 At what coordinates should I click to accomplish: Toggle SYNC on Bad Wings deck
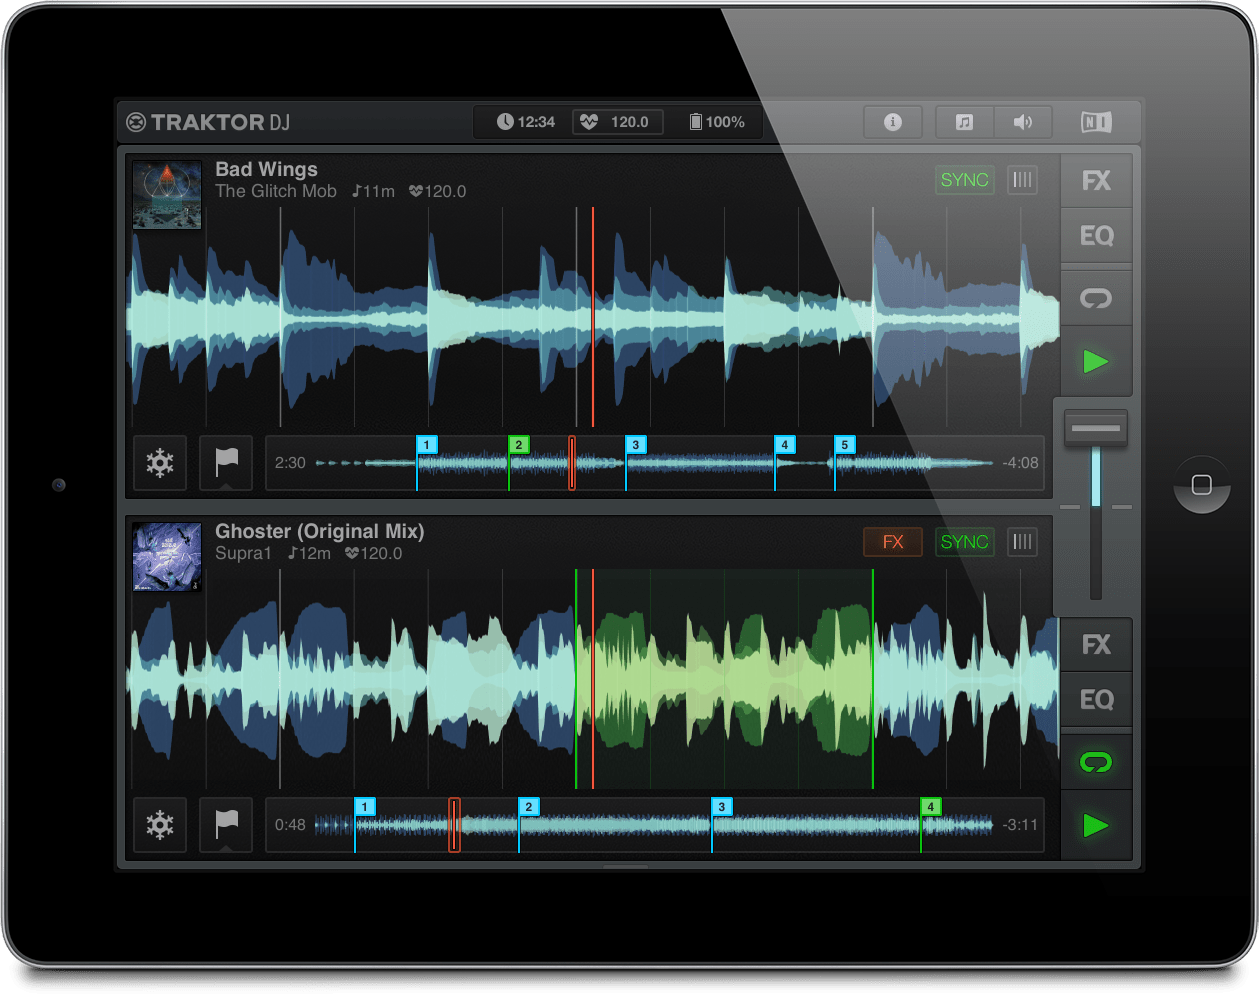tap(964, 180)
